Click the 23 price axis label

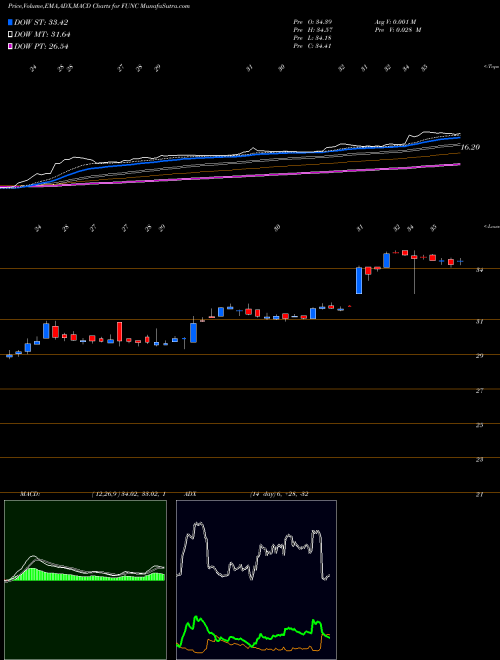479,460
